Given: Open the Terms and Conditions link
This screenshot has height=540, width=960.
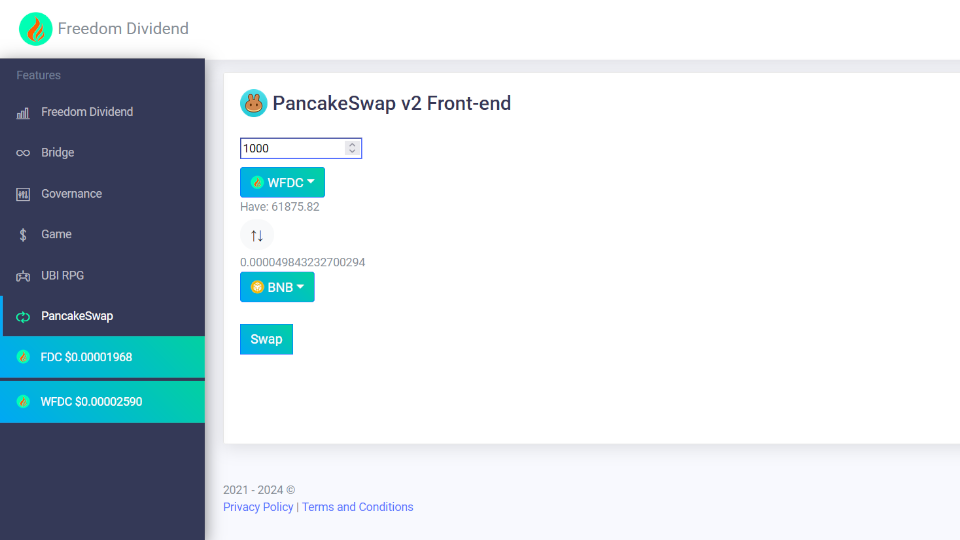Looking at the screenshot, I should point(358,507).
